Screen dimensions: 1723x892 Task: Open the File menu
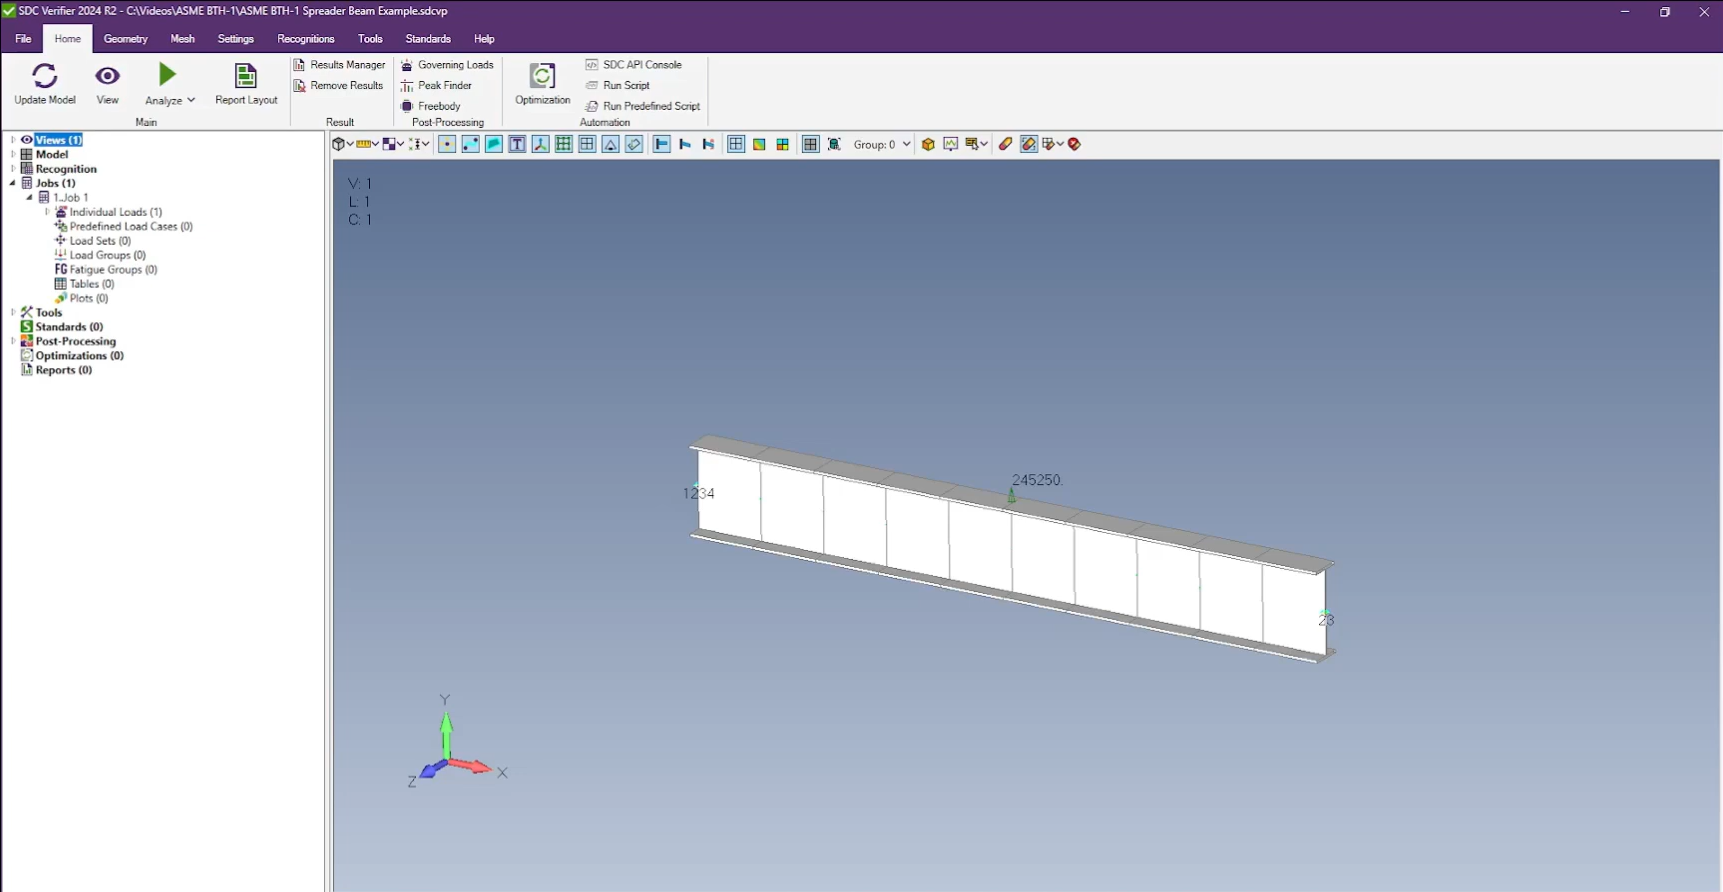23,39
